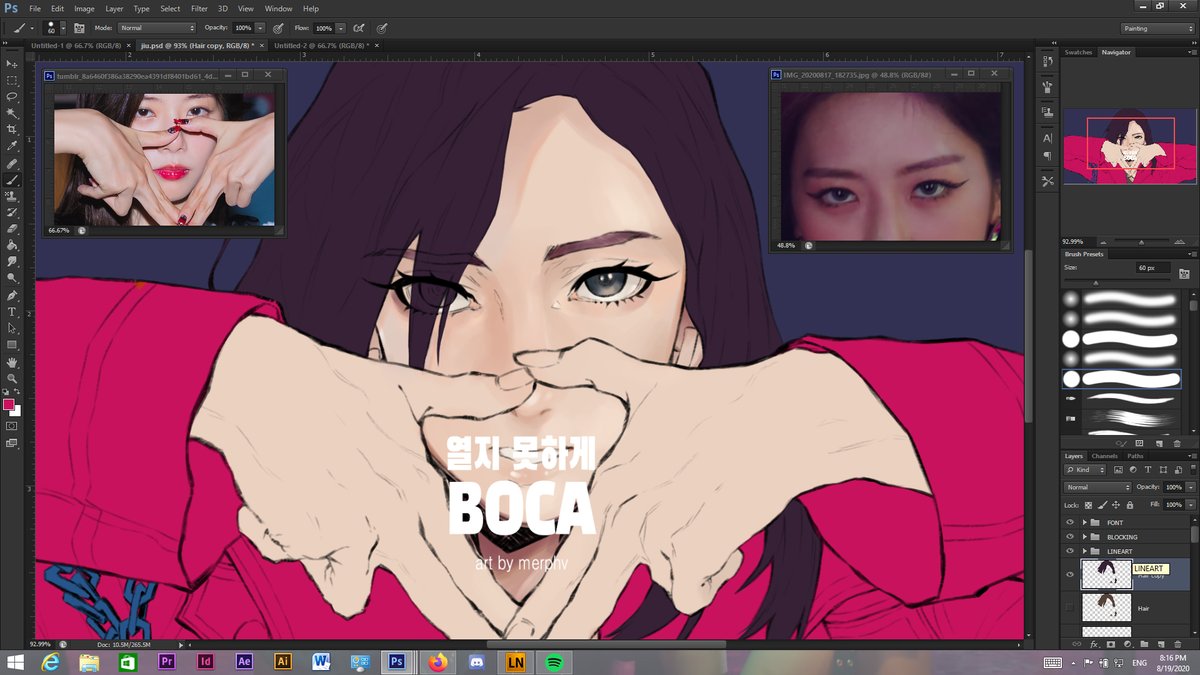Hide the Hair copy layer
This screenshot has height=675, width=1200.
1070,575
